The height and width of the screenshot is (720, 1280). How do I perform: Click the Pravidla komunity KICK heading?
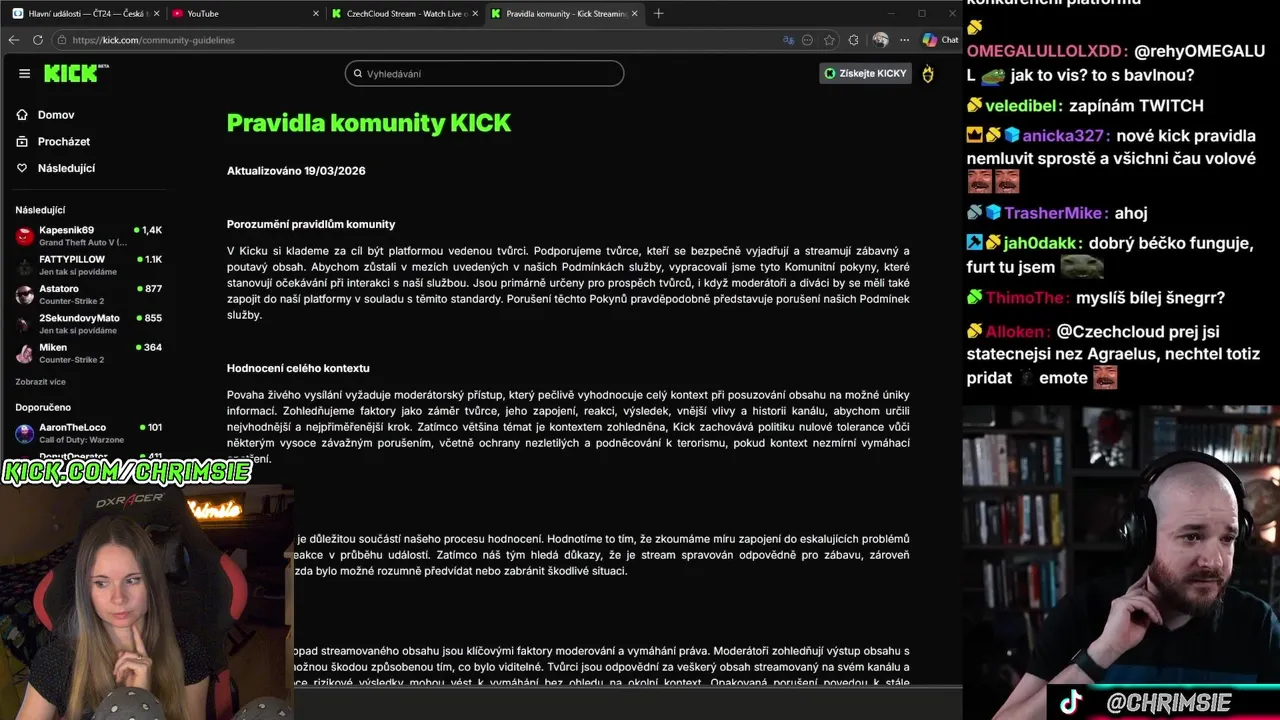point(368,123)
